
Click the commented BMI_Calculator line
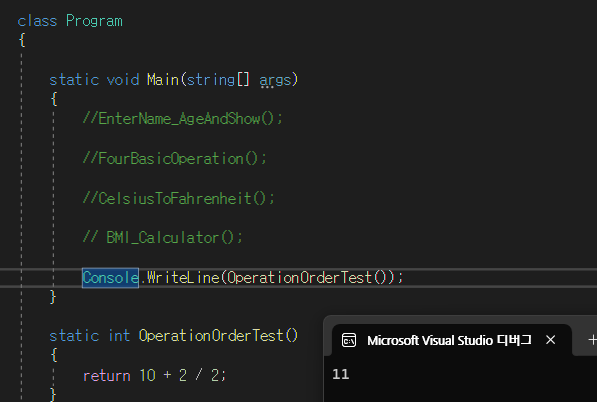point(163,238)
